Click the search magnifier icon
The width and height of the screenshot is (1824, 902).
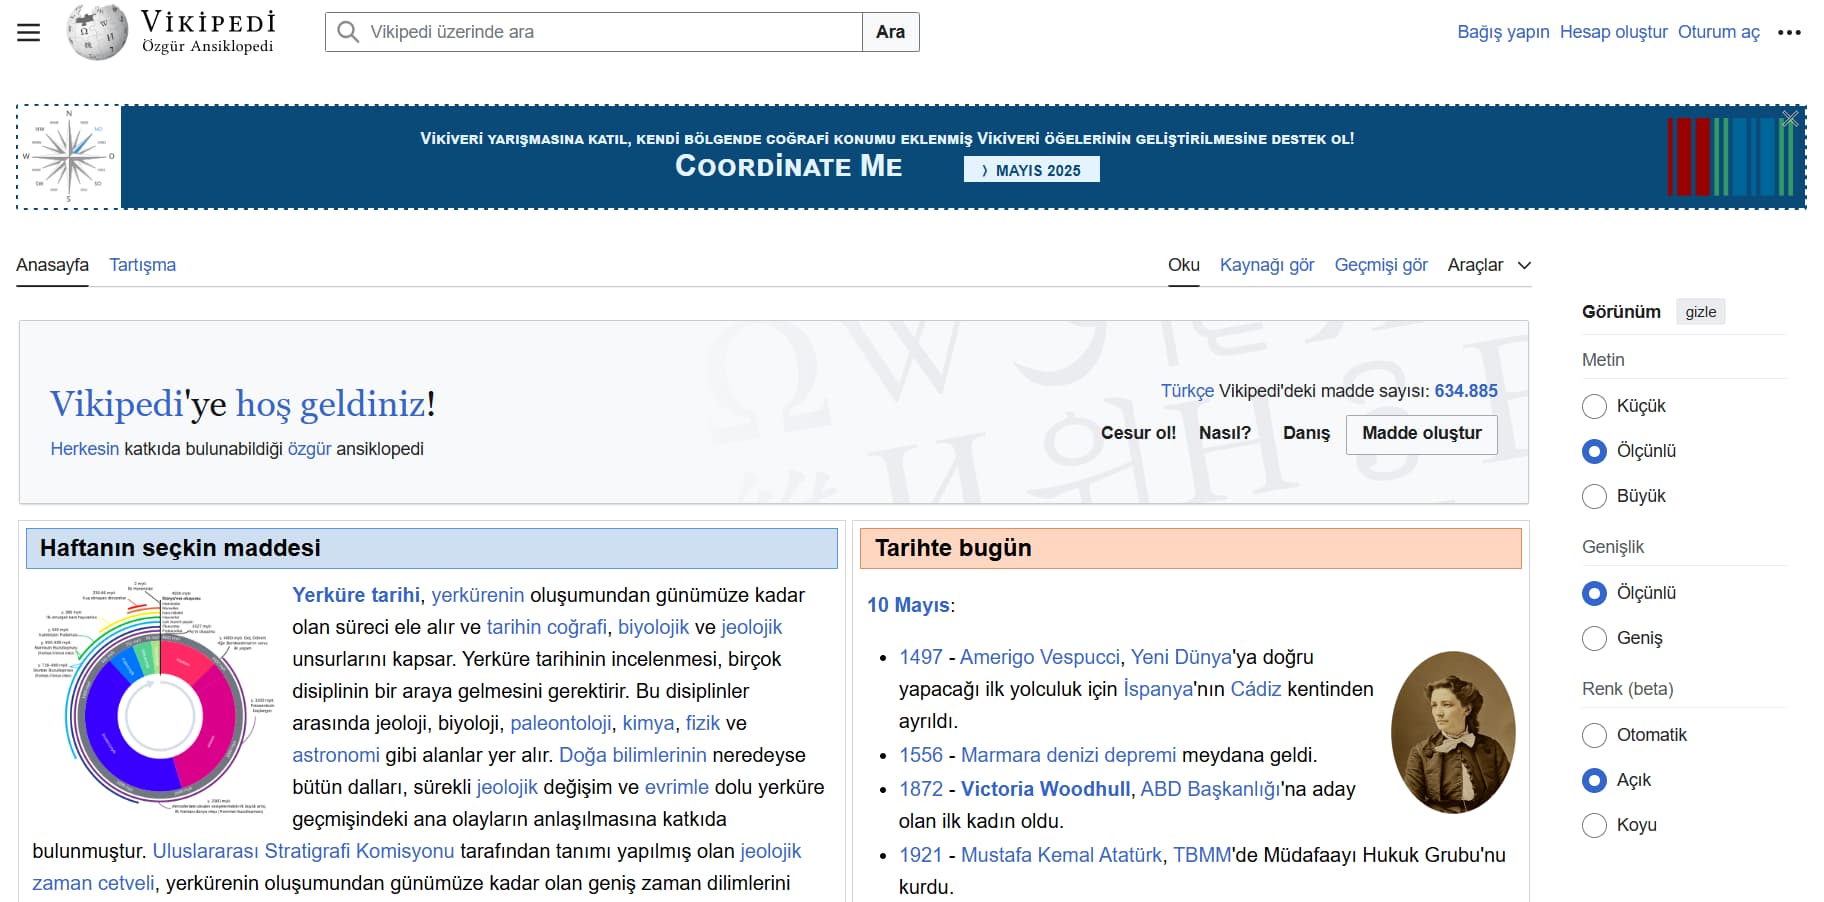[x=348, y=32]
